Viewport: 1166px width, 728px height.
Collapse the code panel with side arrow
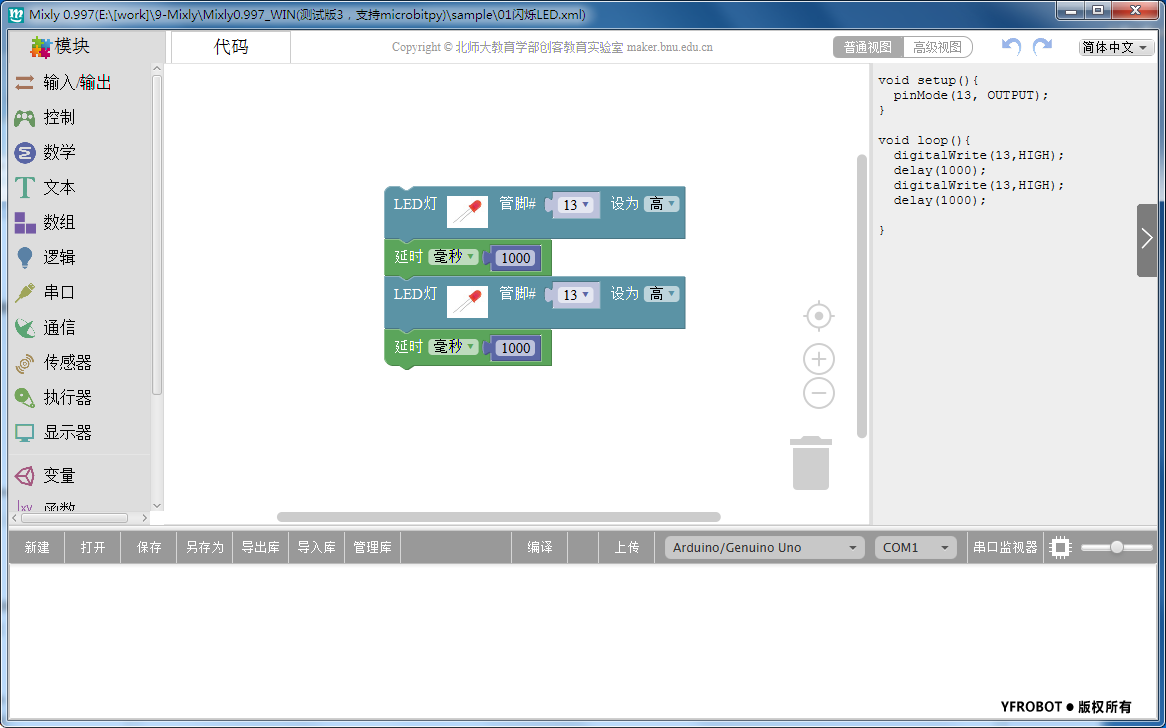coord(1147,239)
